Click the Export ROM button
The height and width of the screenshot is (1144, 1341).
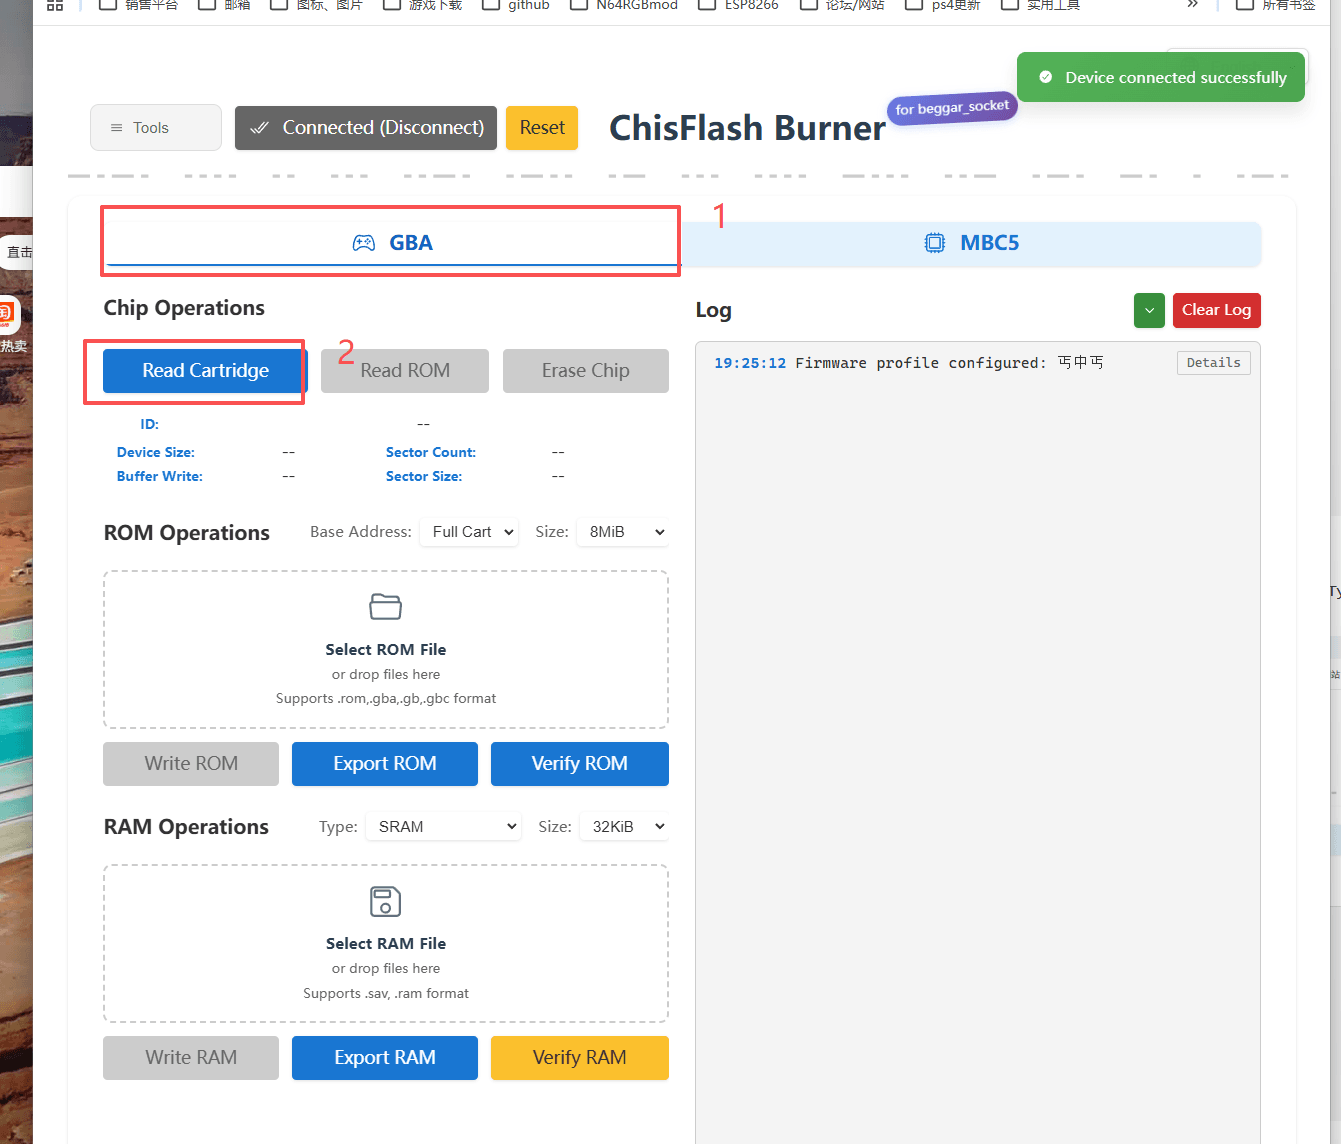tap(385, 764)
